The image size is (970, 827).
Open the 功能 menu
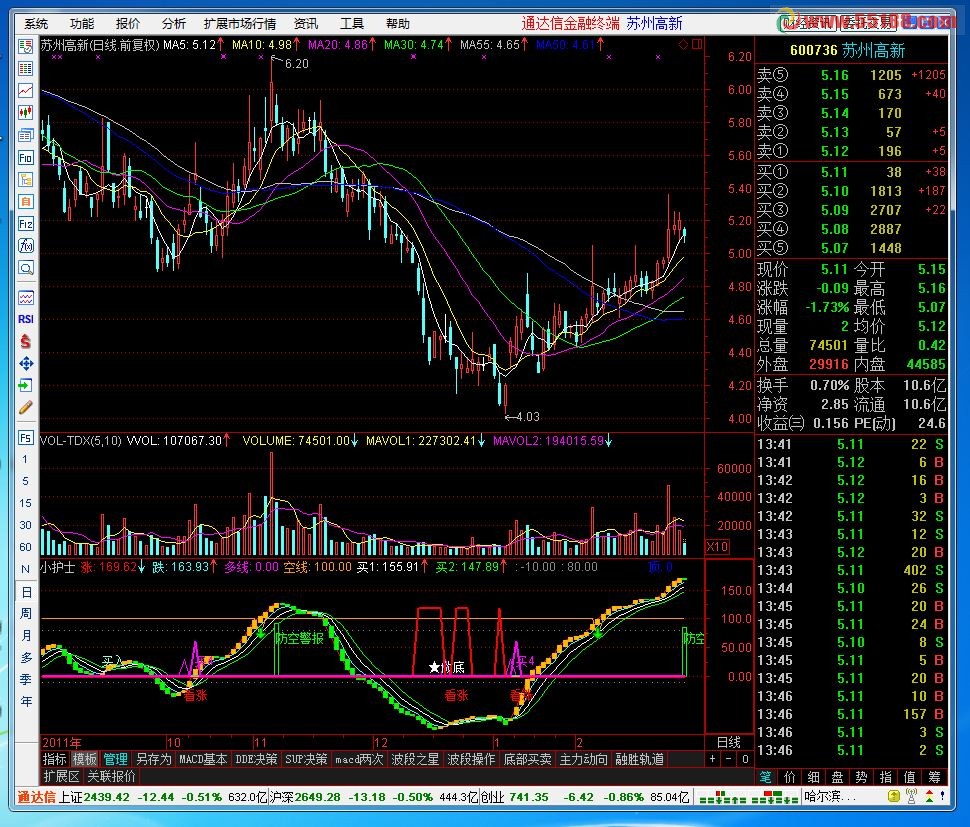click(82, 24)
